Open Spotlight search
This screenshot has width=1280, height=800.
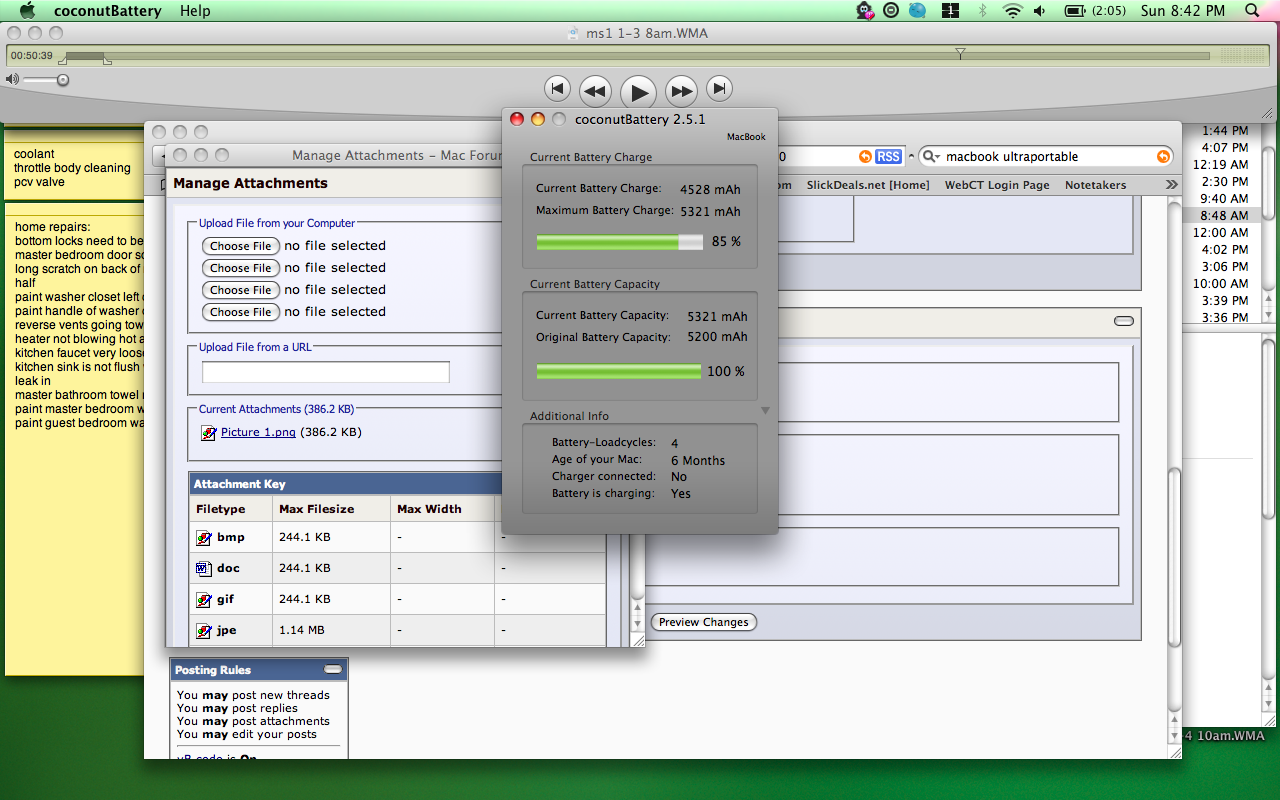pos(1252,11)
